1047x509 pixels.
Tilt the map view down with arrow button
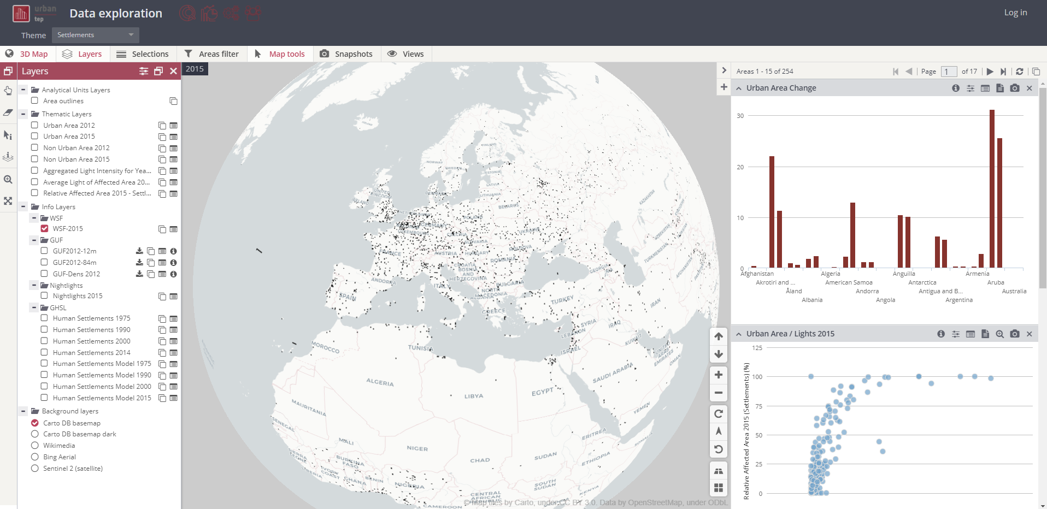click(718, 354)
